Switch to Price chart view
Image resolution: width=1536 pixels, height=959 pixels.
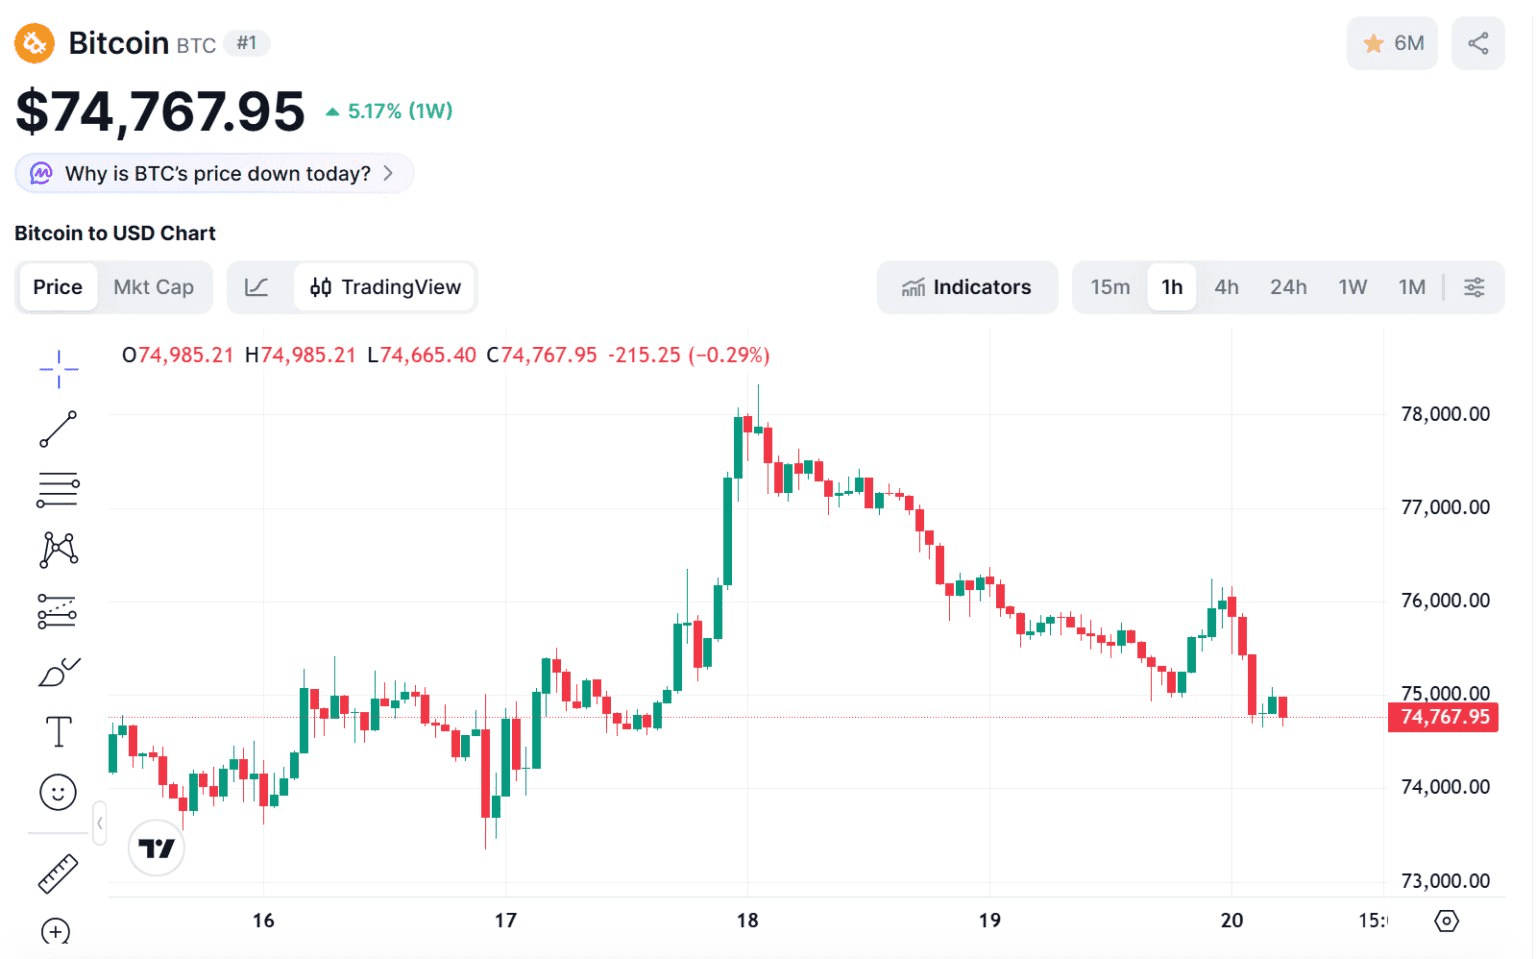pyautogui.click(x=58, y=287)
